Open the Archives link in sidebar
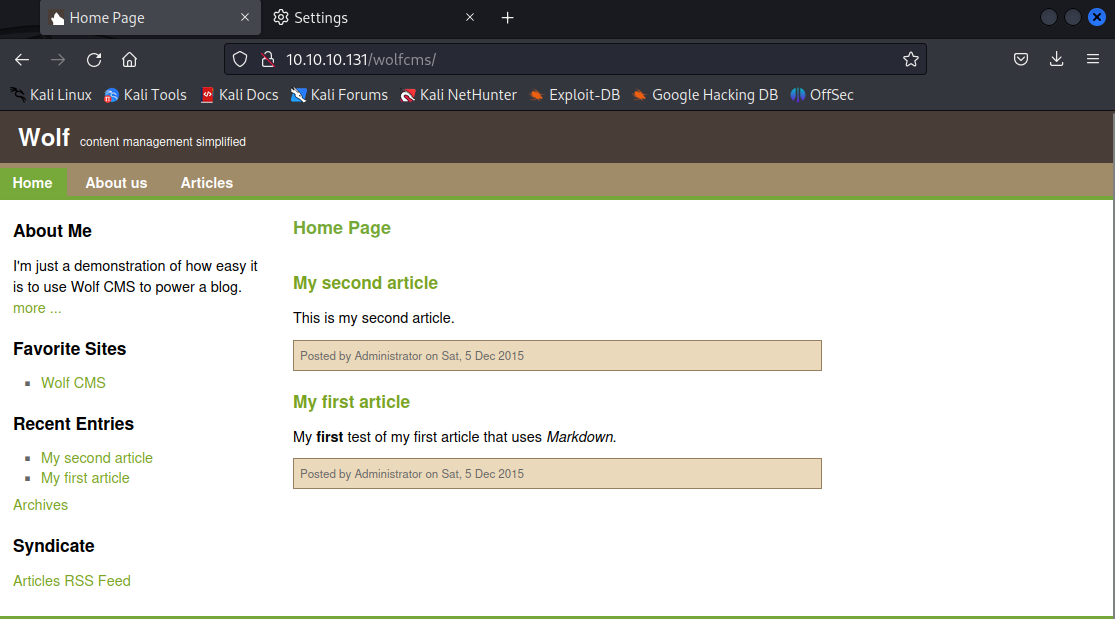The height and width of the screenshot is (619, 1115). pyautogui.click(x=41, y=505)
